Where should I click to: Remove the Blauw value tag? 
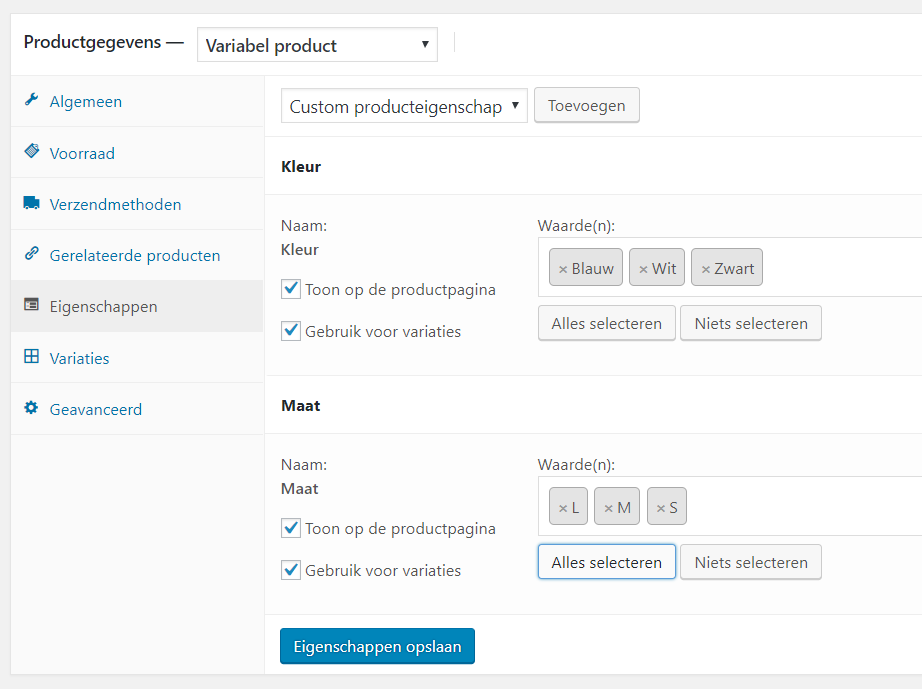(563, 269)
